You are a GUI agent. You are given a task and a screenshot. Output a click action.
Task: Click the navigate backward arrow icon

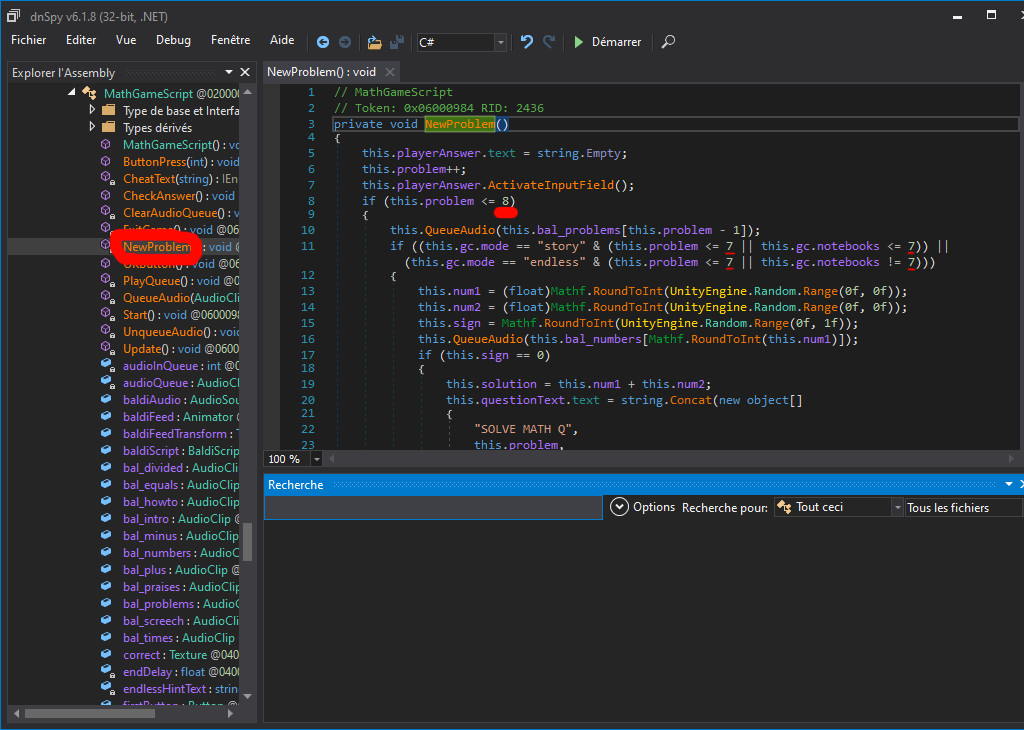323,42
